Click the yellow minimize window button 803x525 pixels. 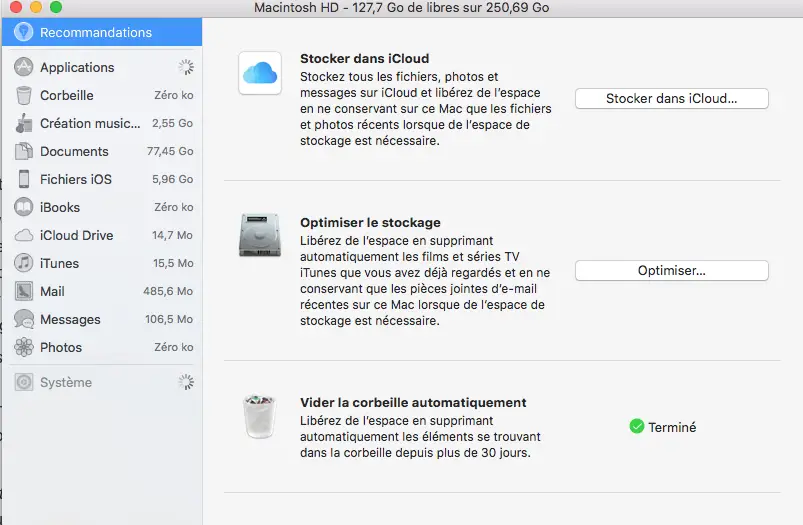coord(36,7)
